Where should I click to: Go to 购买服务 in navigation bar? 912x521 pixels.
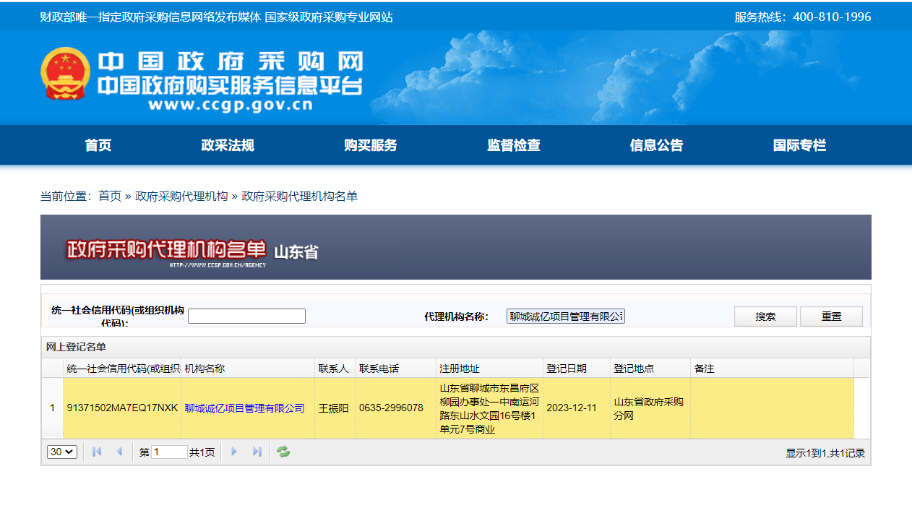pyautogui.click(x=370, y=145)
